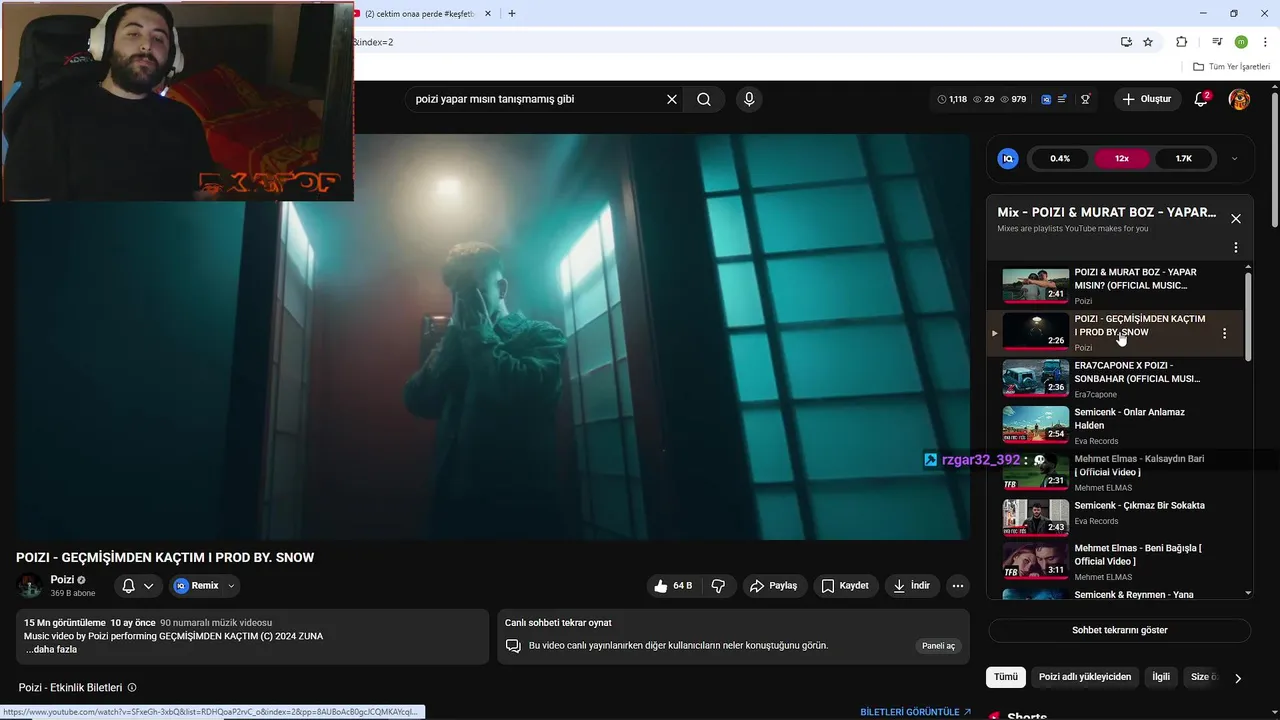This screenshot has height=720, width=1280.
Task: Open the channel notification bell dropdown
Action: click(x=138, y=586)
